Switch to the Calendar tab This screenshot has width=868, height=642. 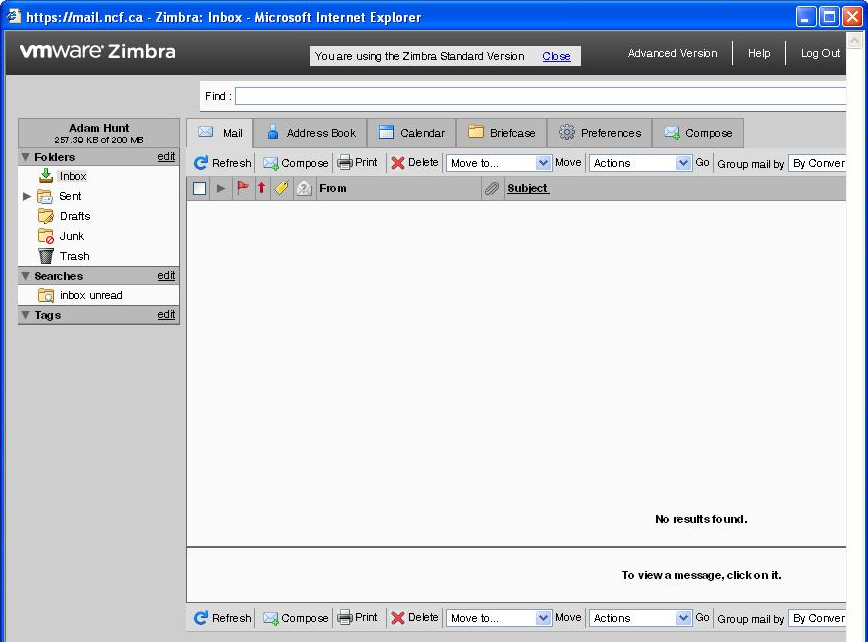(x=411, y=133)
